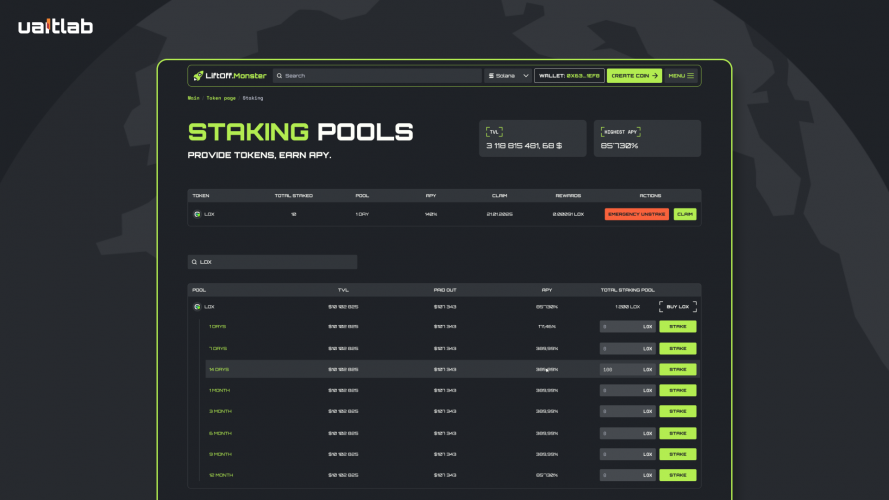Click amount input for 12 MONTH pool
The image size is (889, 500).
(628, 476)
